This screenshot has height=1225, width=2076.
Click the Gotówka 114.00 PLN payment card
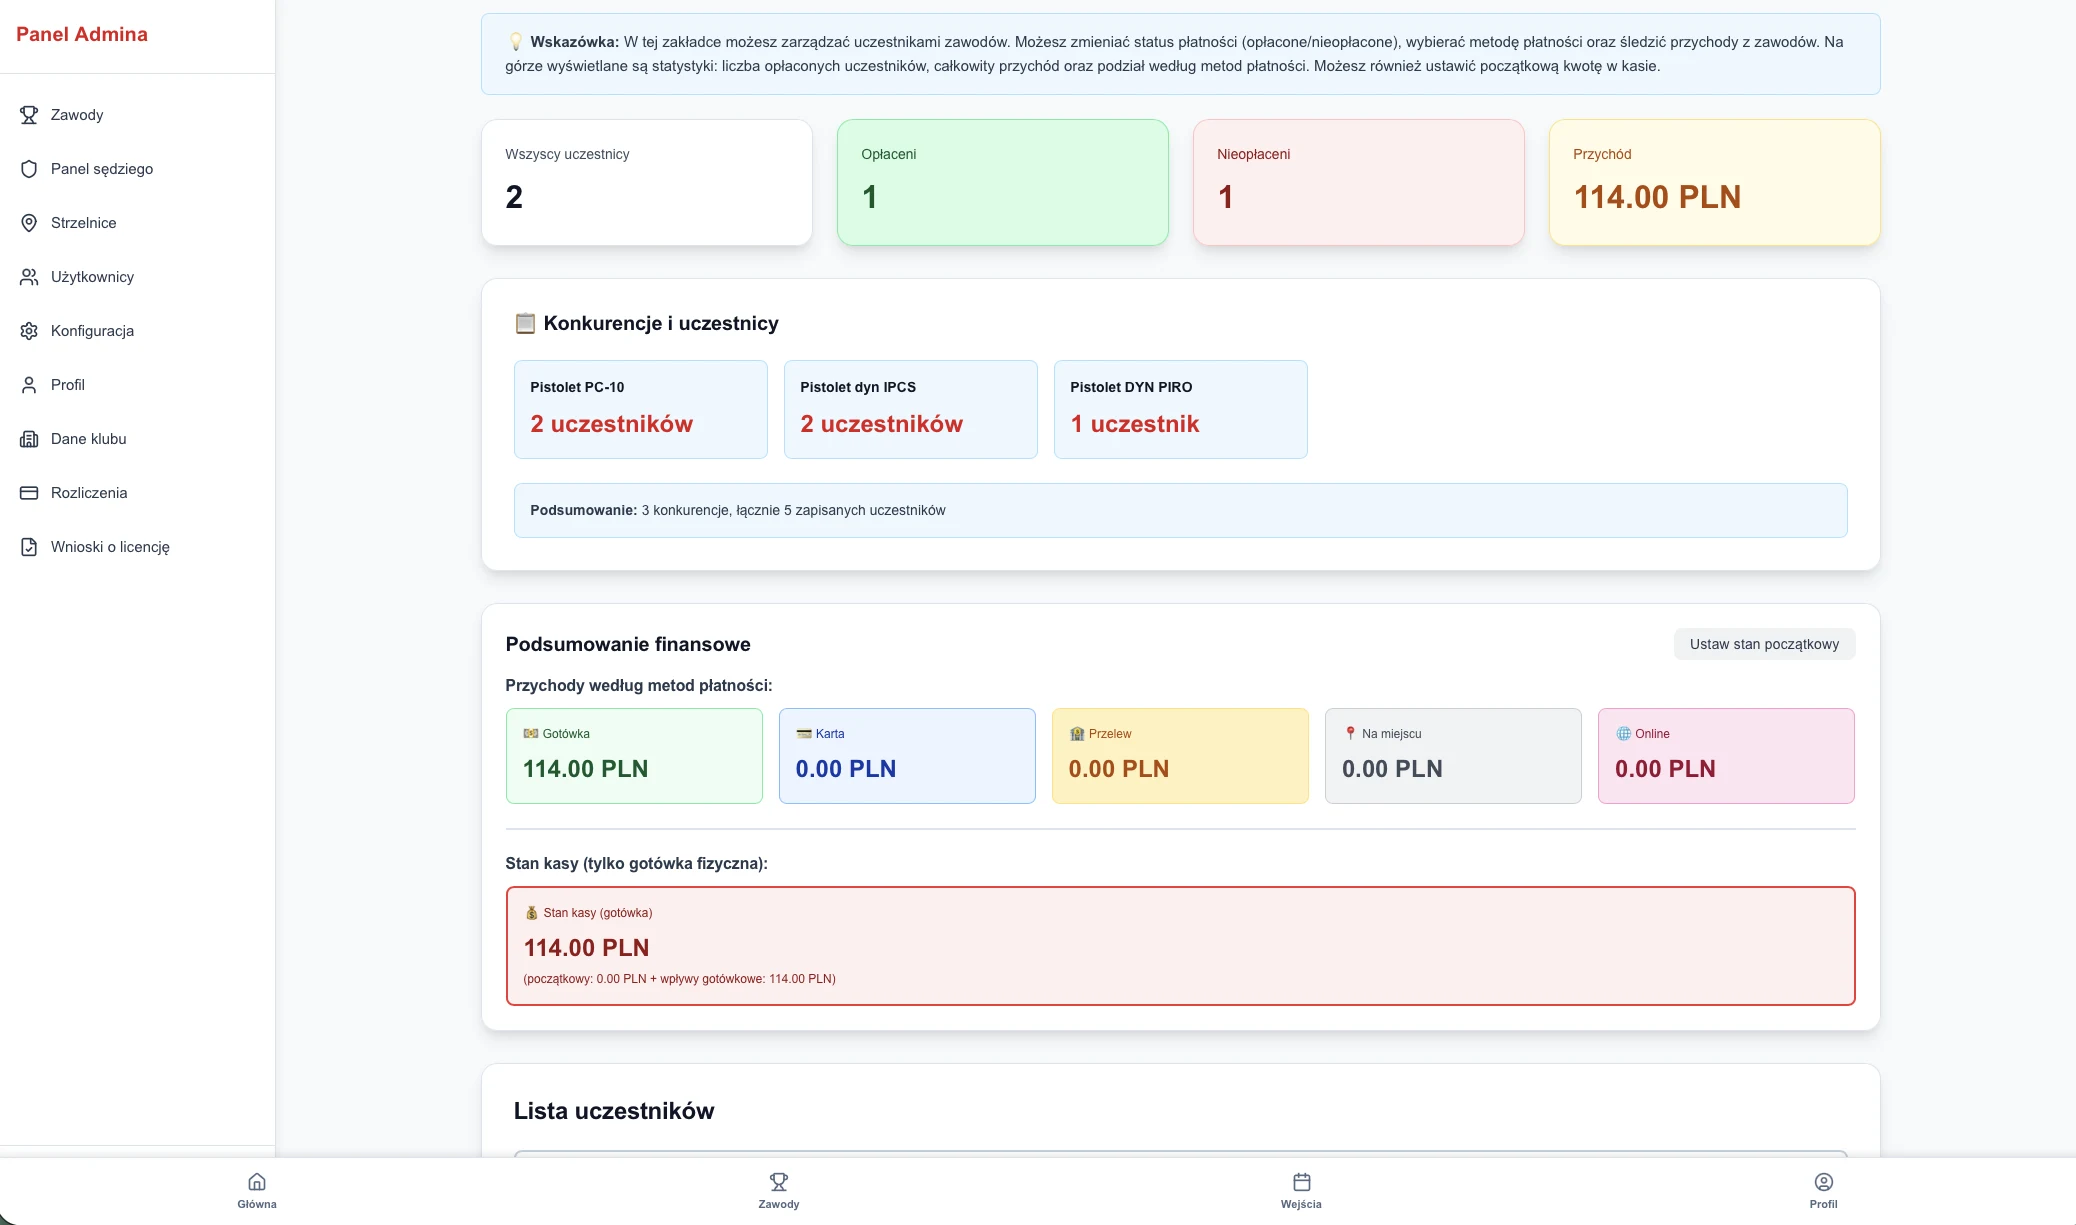pos(634,756)
